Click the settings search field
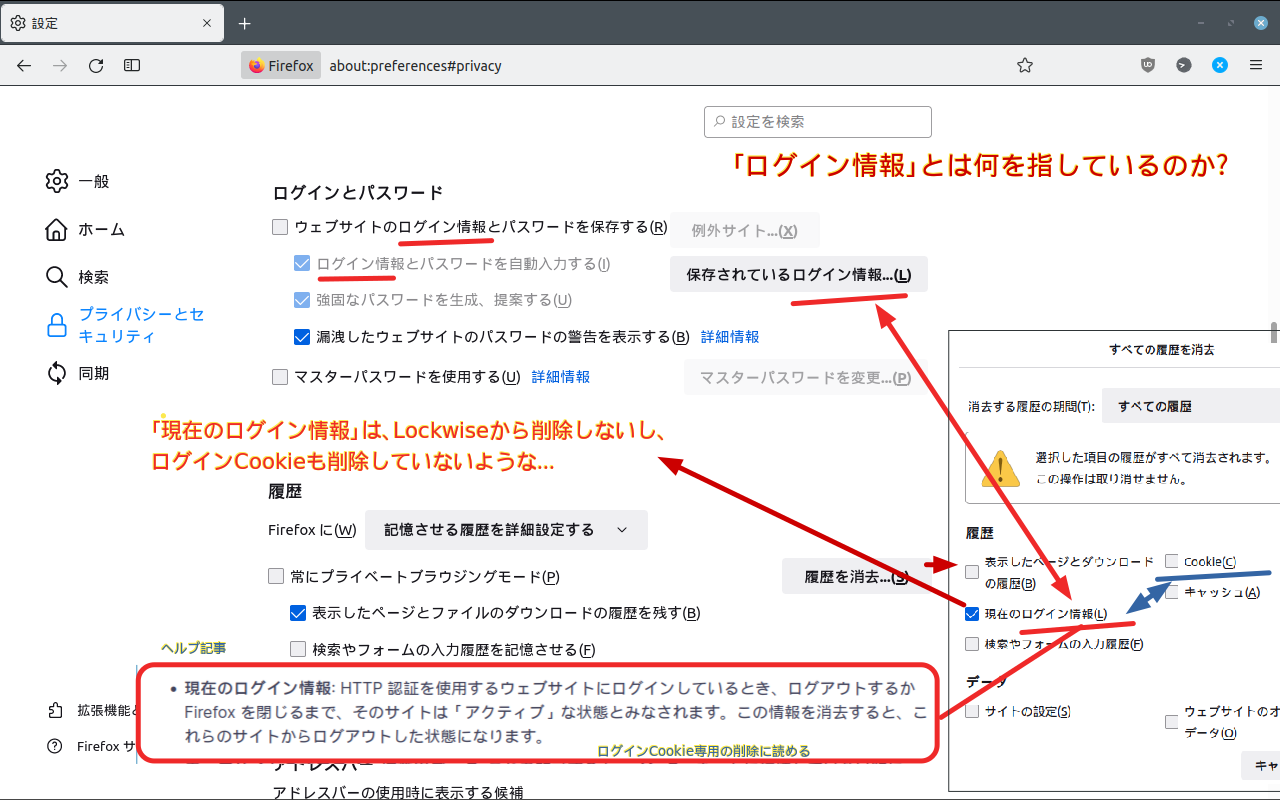Viewport: 1280px width, 800px height. tap(818, 122)
